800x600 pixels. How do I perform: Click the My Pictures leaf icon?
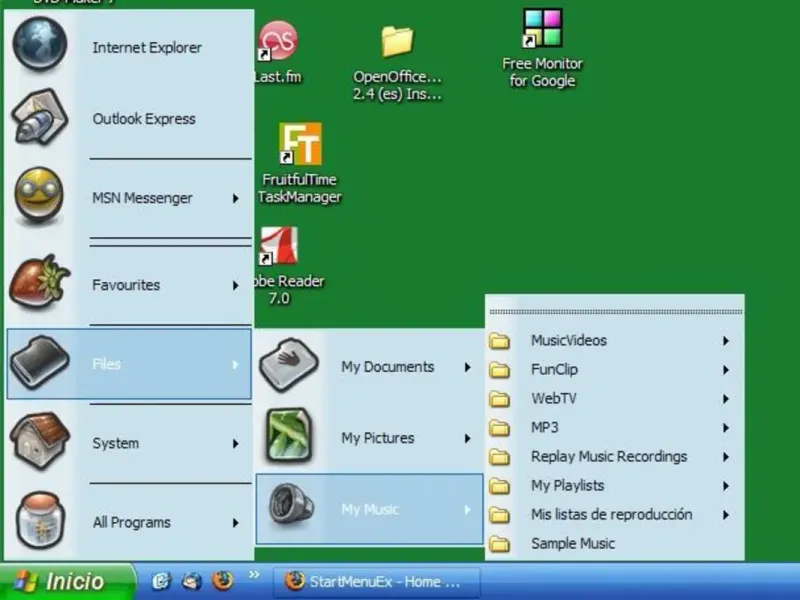[x=289, y=435]
